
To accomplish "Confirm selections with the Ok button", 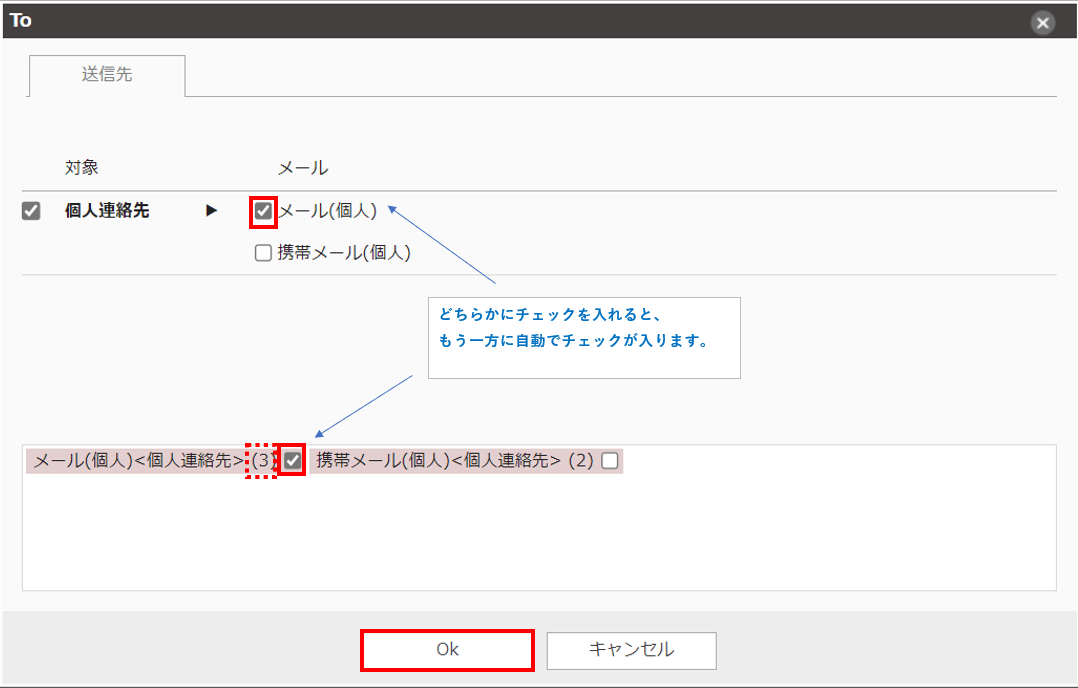I will click(447, 649).
